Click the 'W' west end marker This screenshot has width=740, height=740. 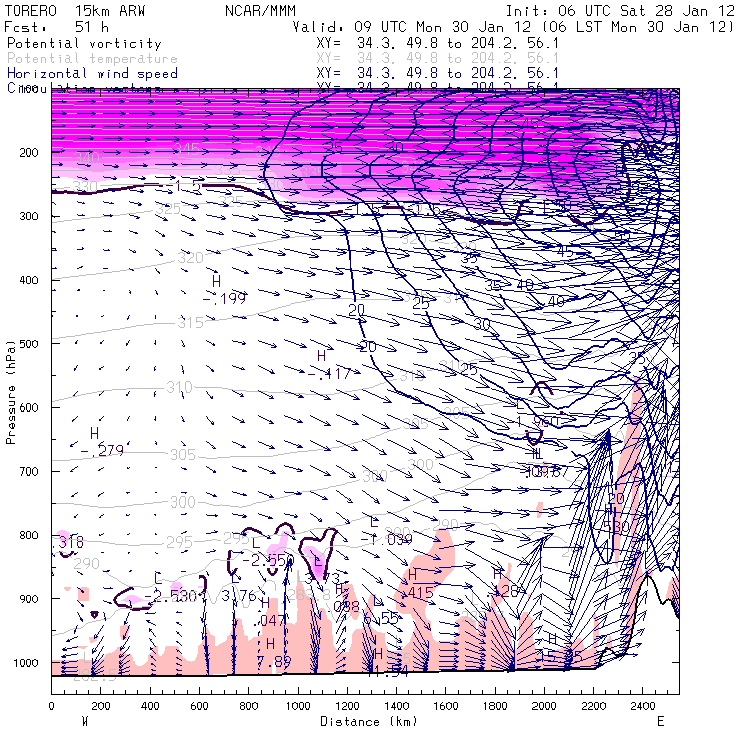(85, 721)
